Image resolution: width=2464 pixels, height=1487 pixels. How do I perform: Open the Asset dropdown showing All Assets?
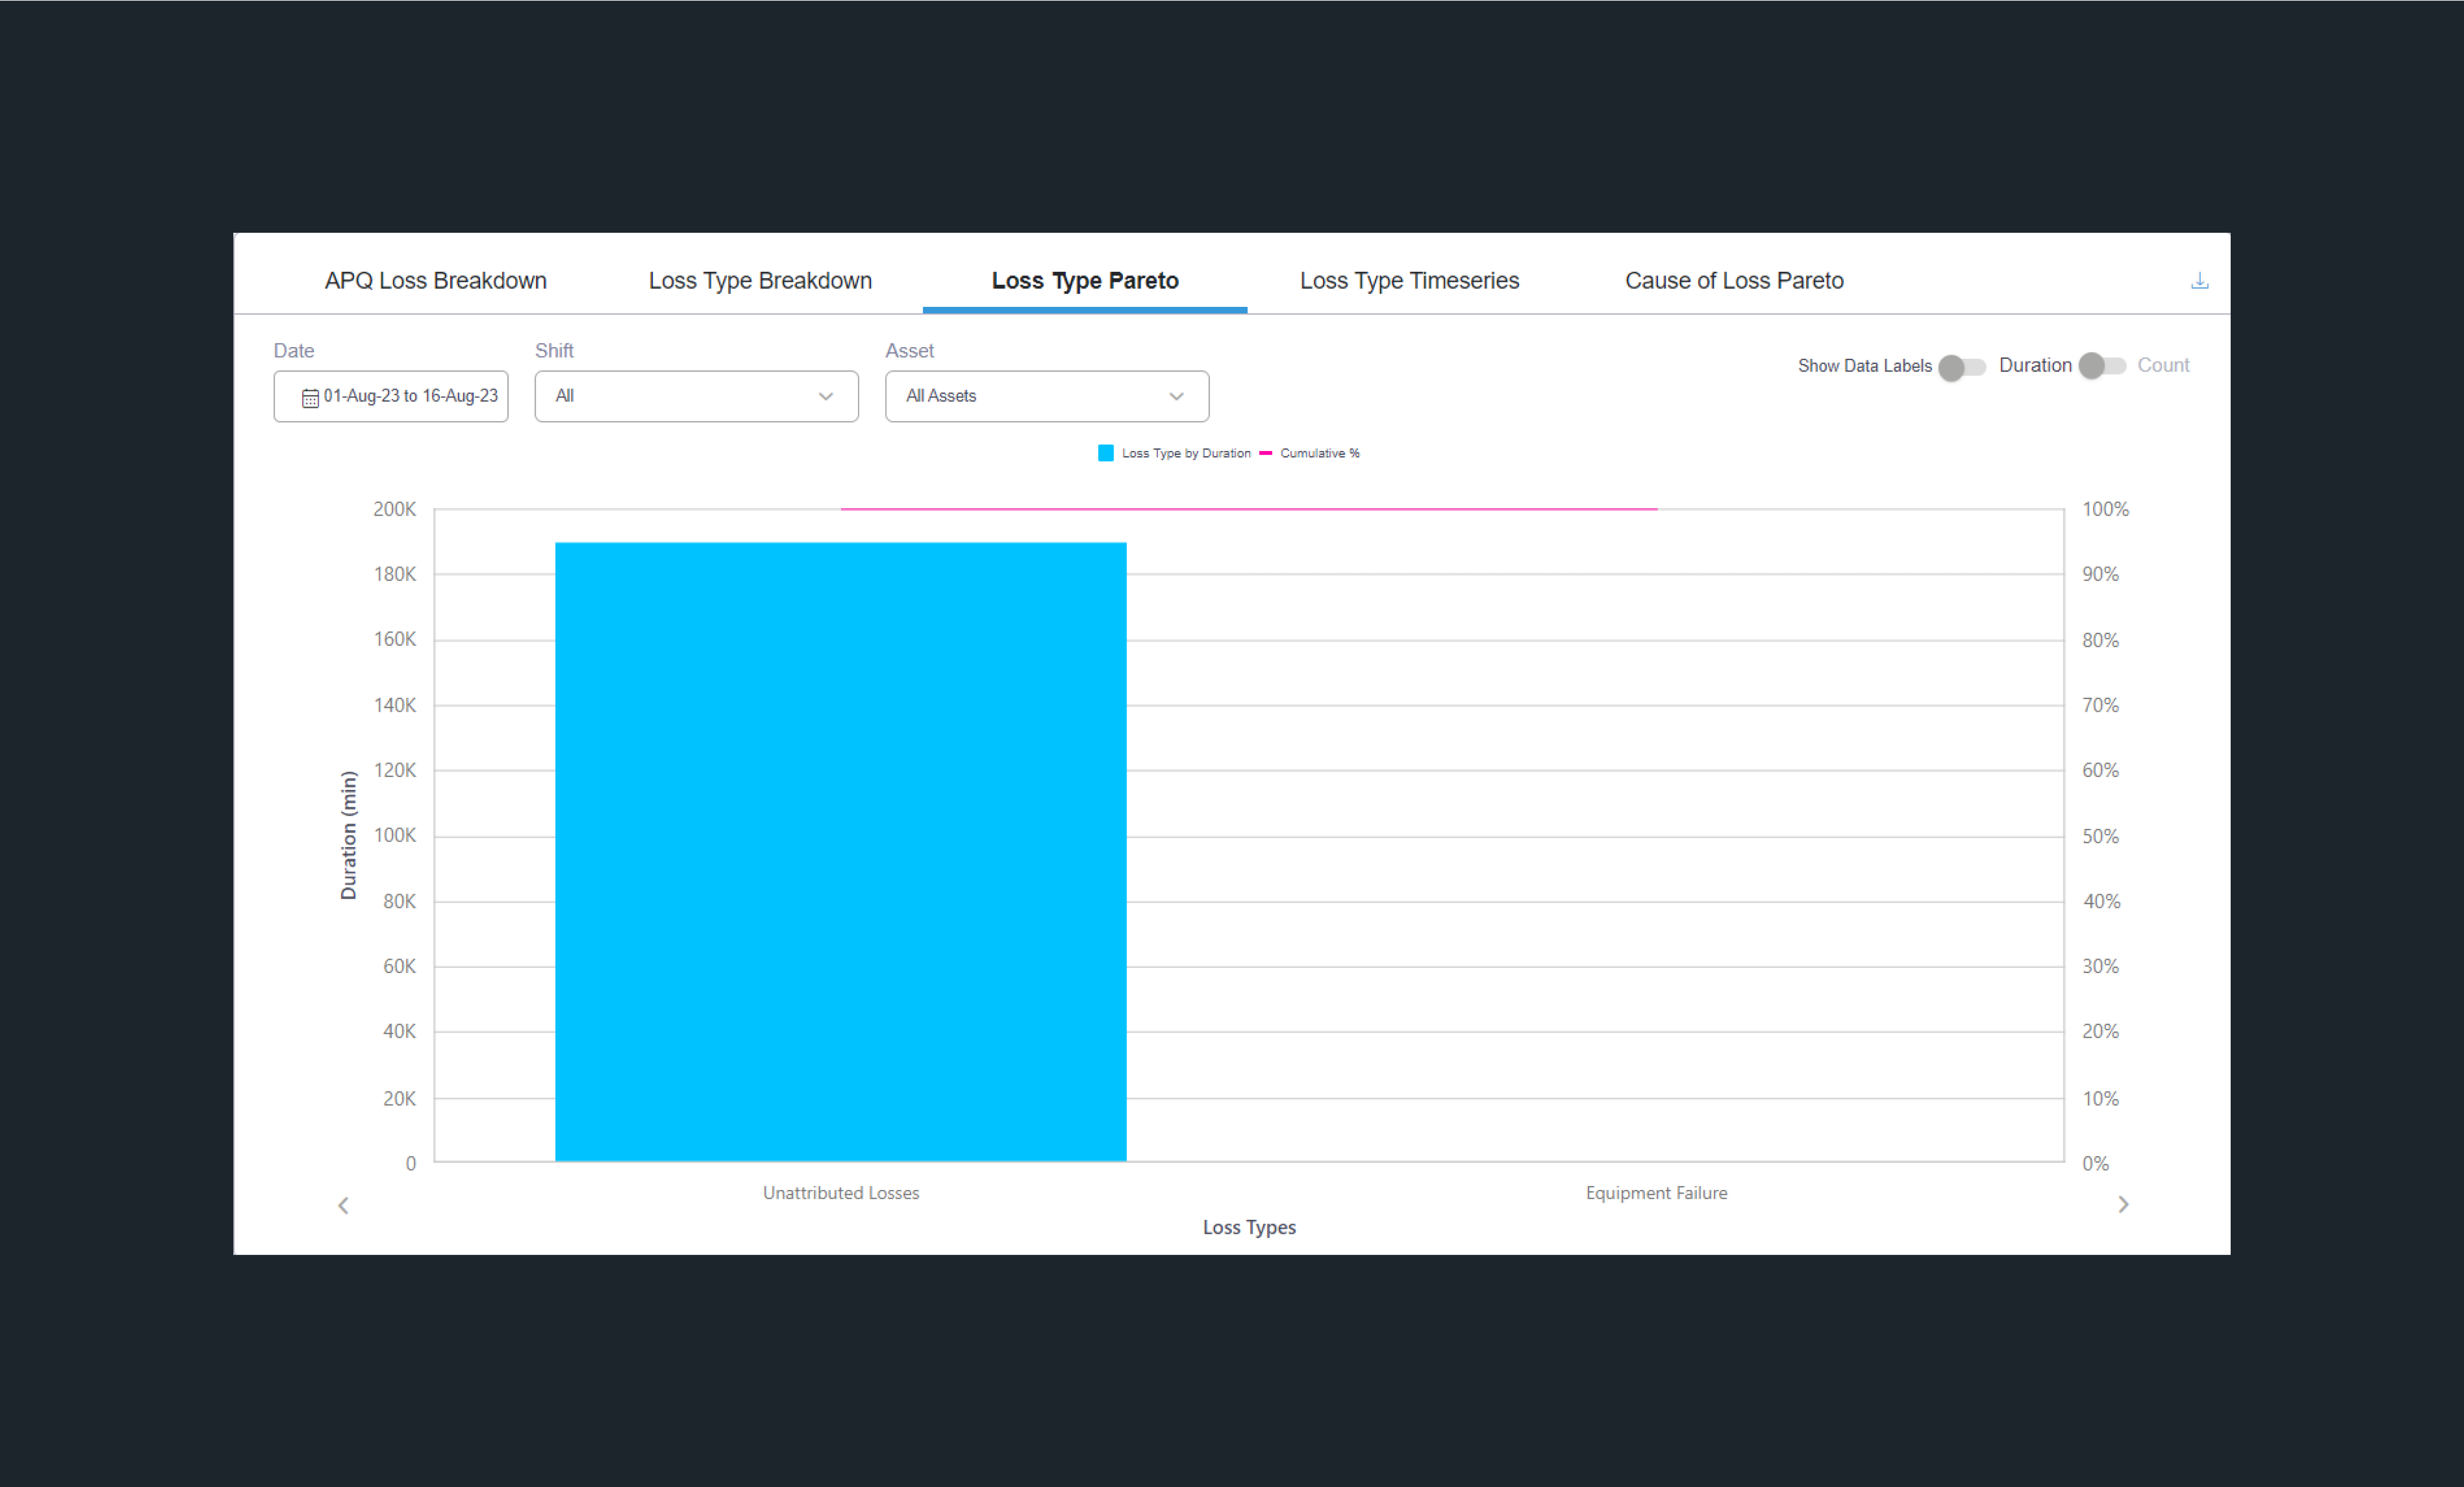coord(1047,396)
